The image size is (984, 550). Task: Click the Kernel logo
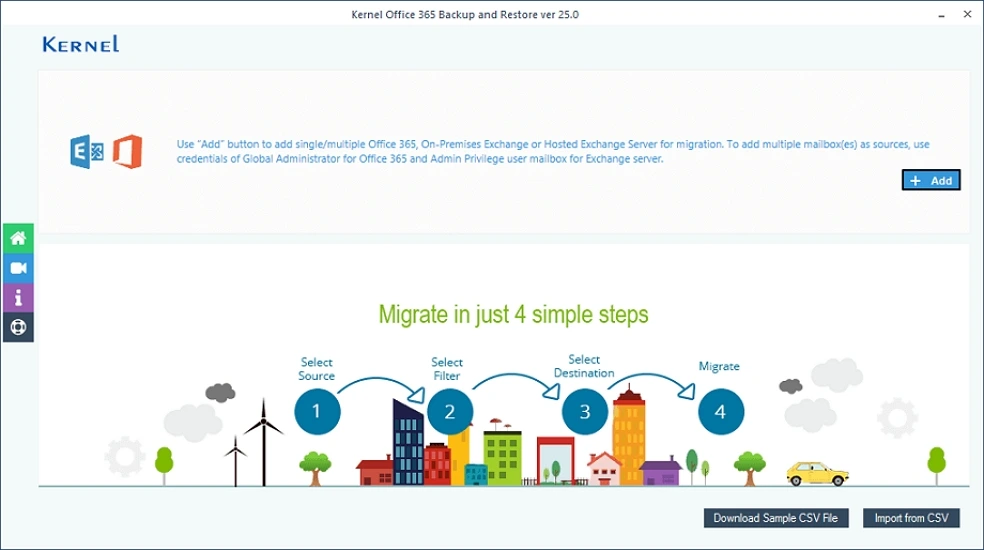tap(81, 44)
